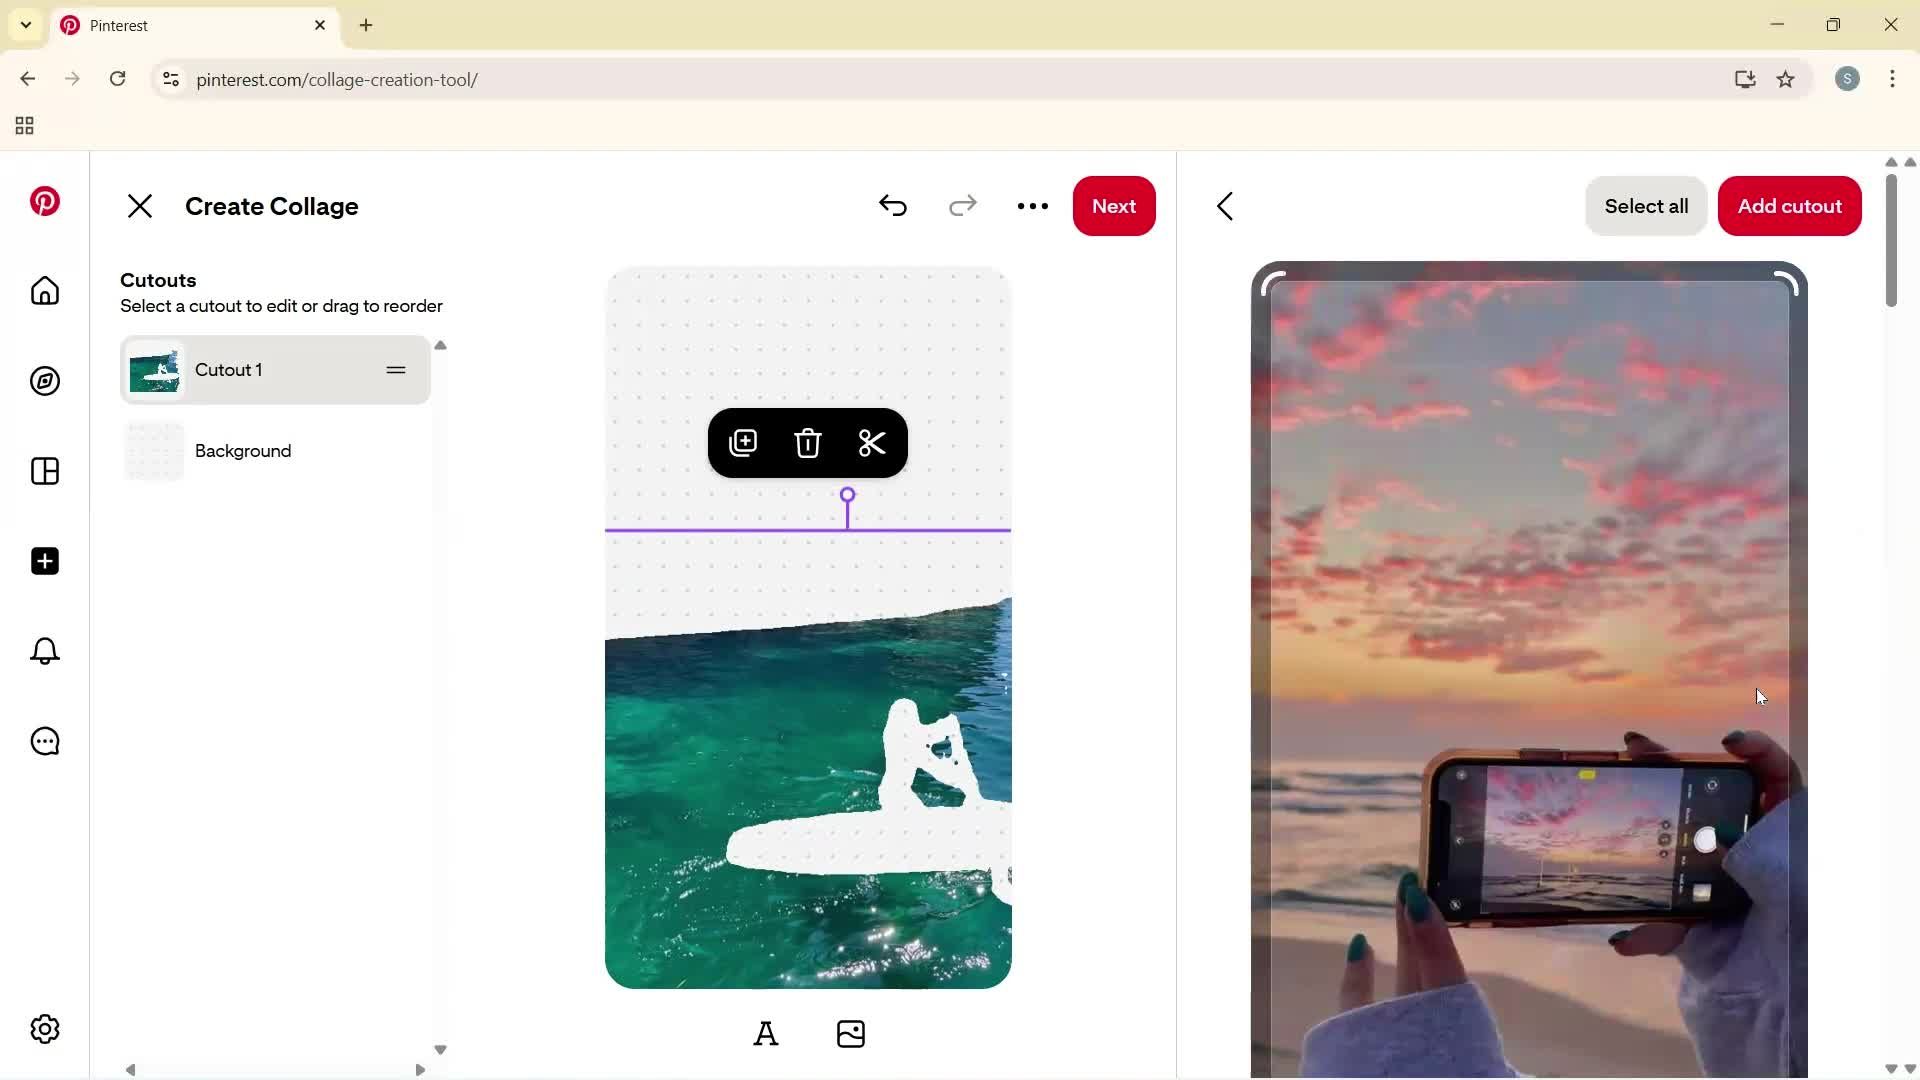Image resolution: width=1920 pixels, height=1080 pixels.
Task: Open Pinterest notifications bell in the sidebar
Action: (44, 651)
